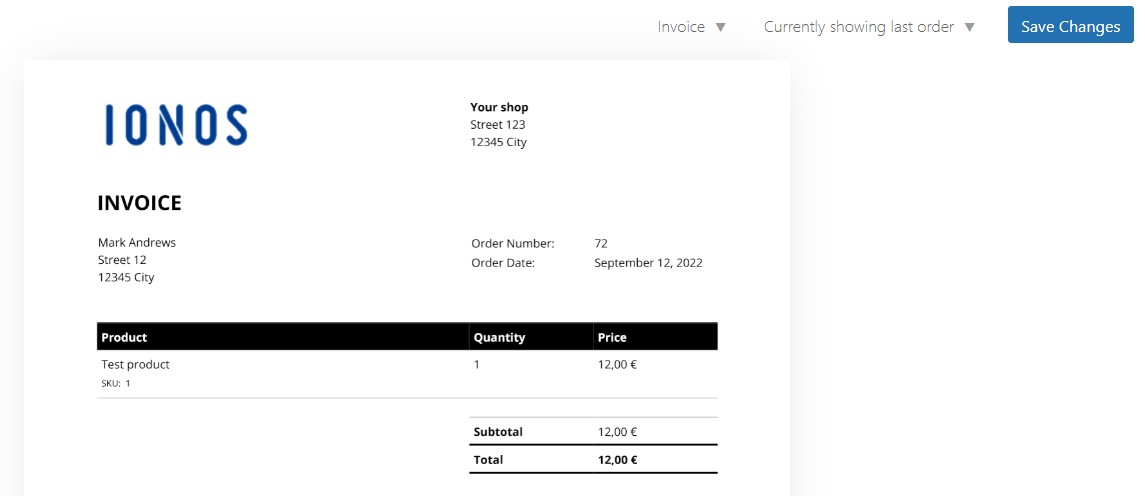
Task: Click the SKU text under Test product
Action: [x=116, y=383]
